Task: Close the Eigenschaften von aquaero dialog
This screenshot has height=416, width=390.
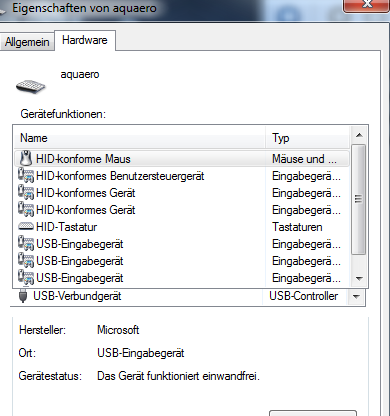Action: pos(367,5)
